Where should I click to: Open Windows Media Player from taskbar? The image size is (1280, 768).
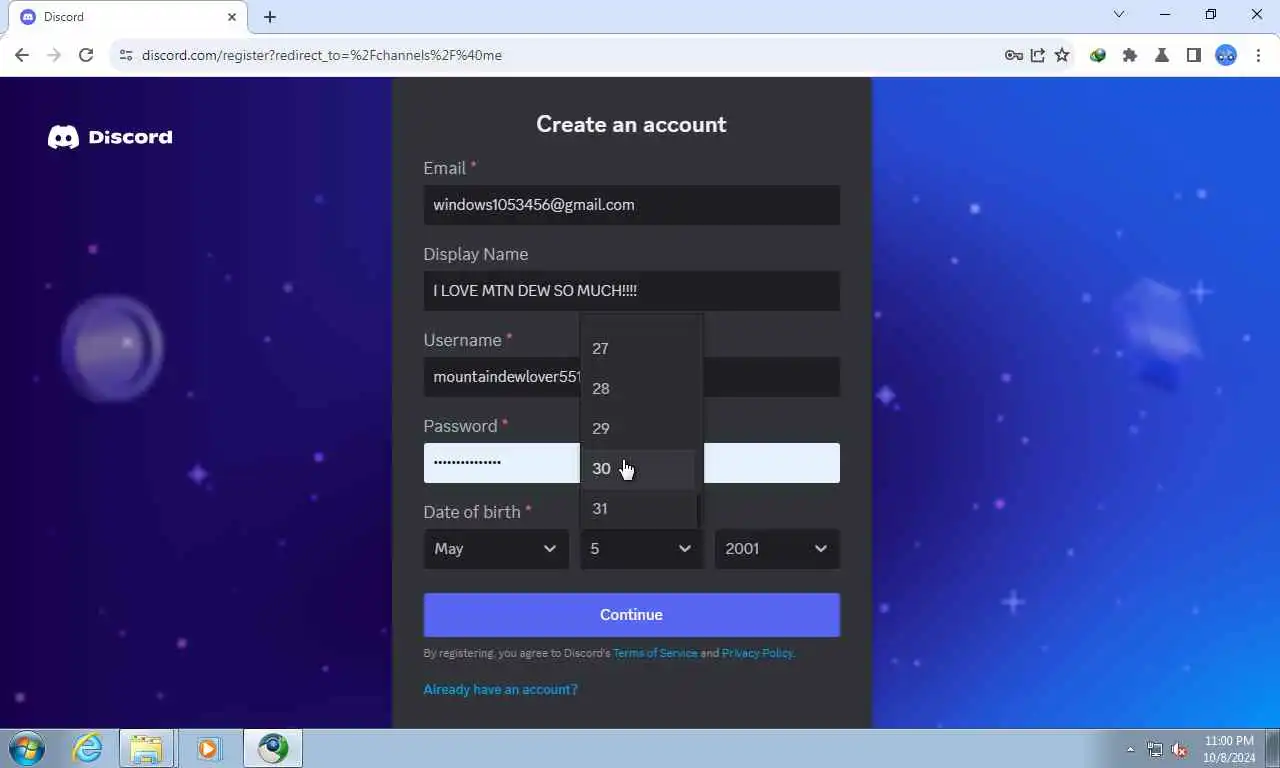tap(208, 748)
